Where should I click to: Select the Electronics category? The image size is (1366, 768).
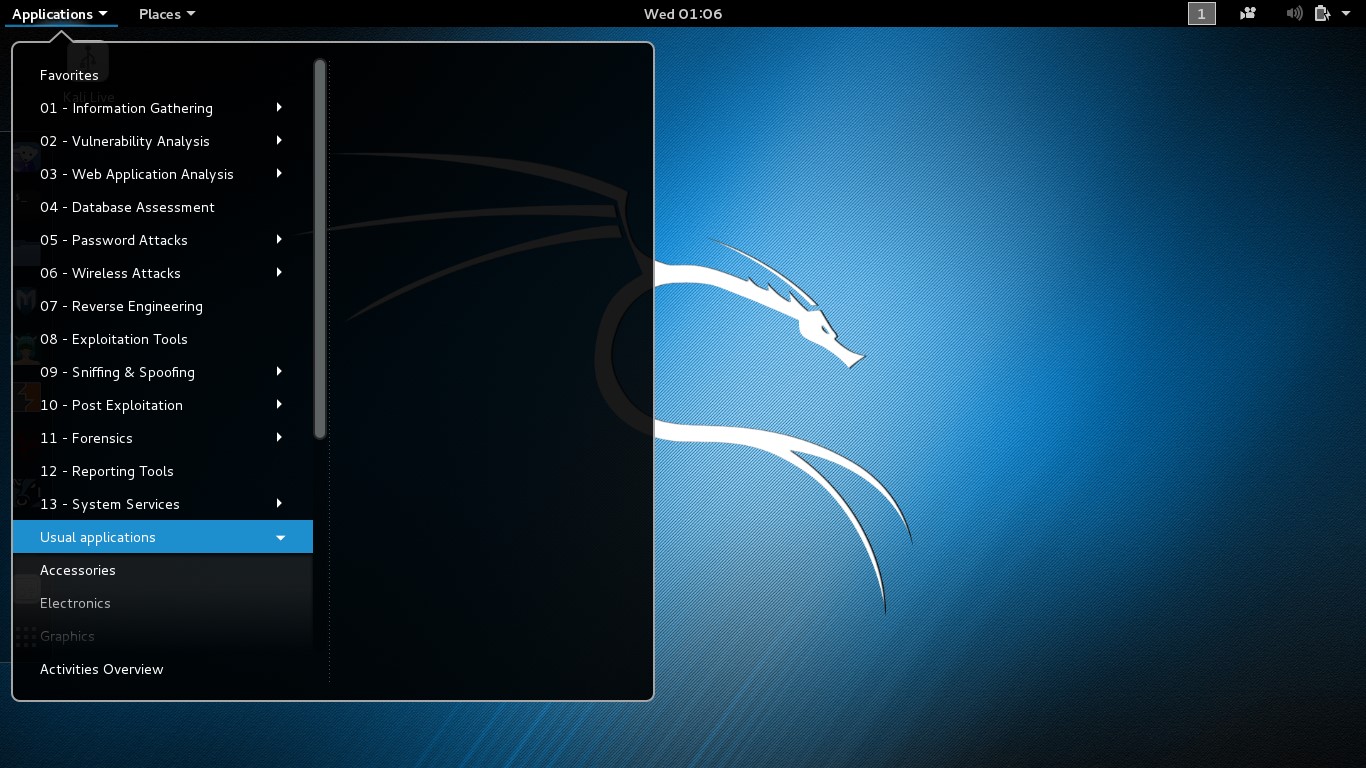pos(75,603)
